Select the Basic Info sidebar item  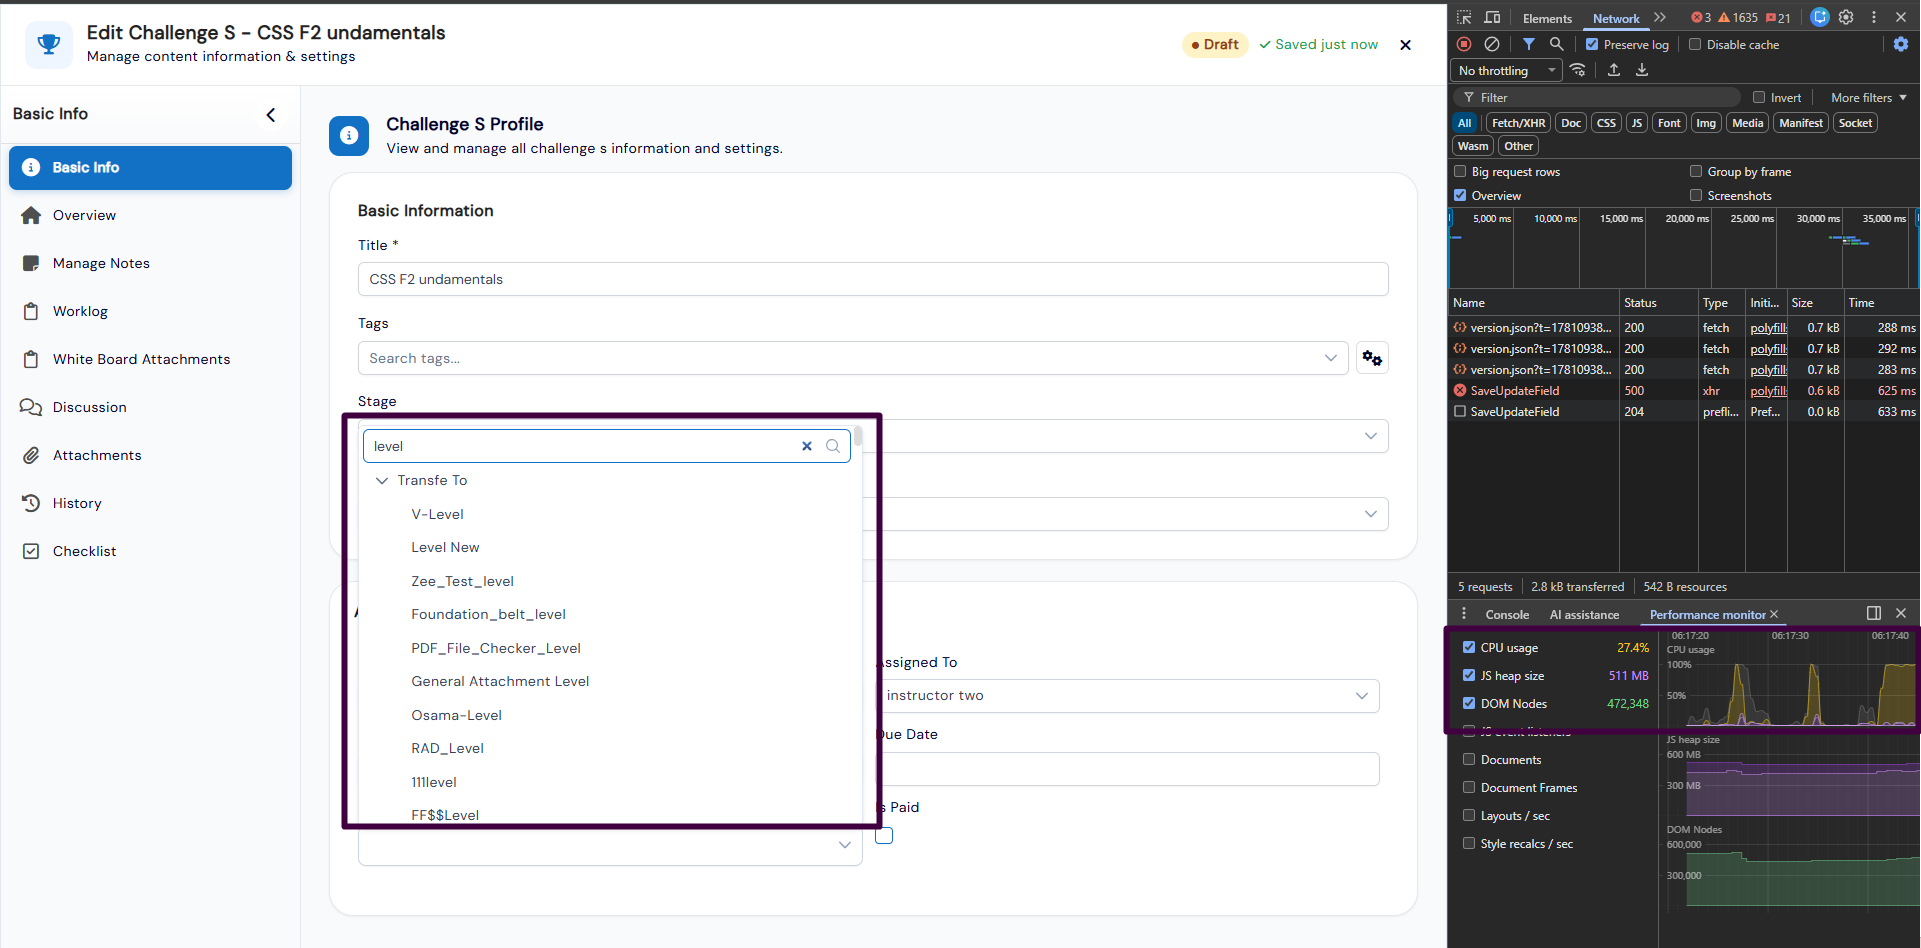(x=150, y=168)
